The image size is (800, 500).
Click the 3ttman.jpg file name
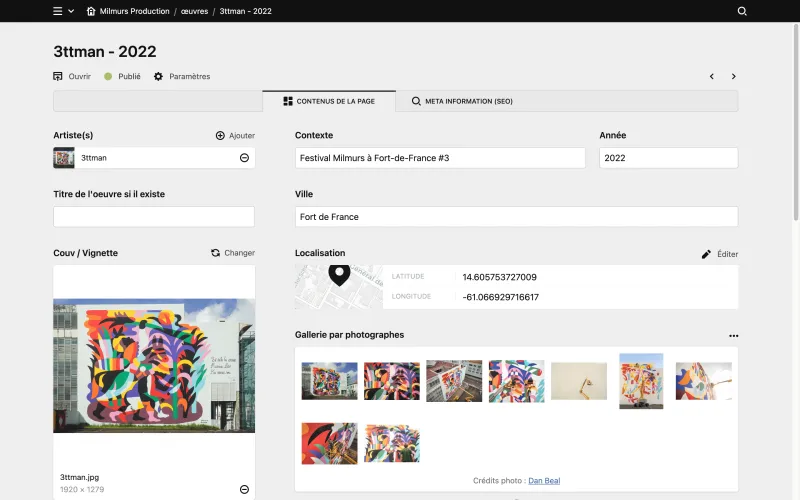tap(80, 477)
